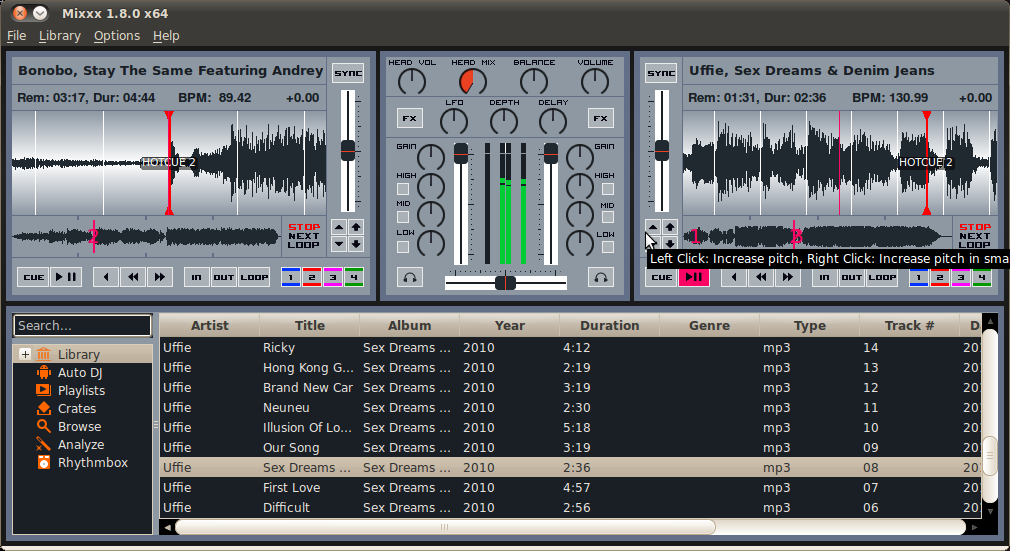Screen dimensions: 1010x551
Task: Toggle right deck headphone cue button
Action: pos(600,277)
